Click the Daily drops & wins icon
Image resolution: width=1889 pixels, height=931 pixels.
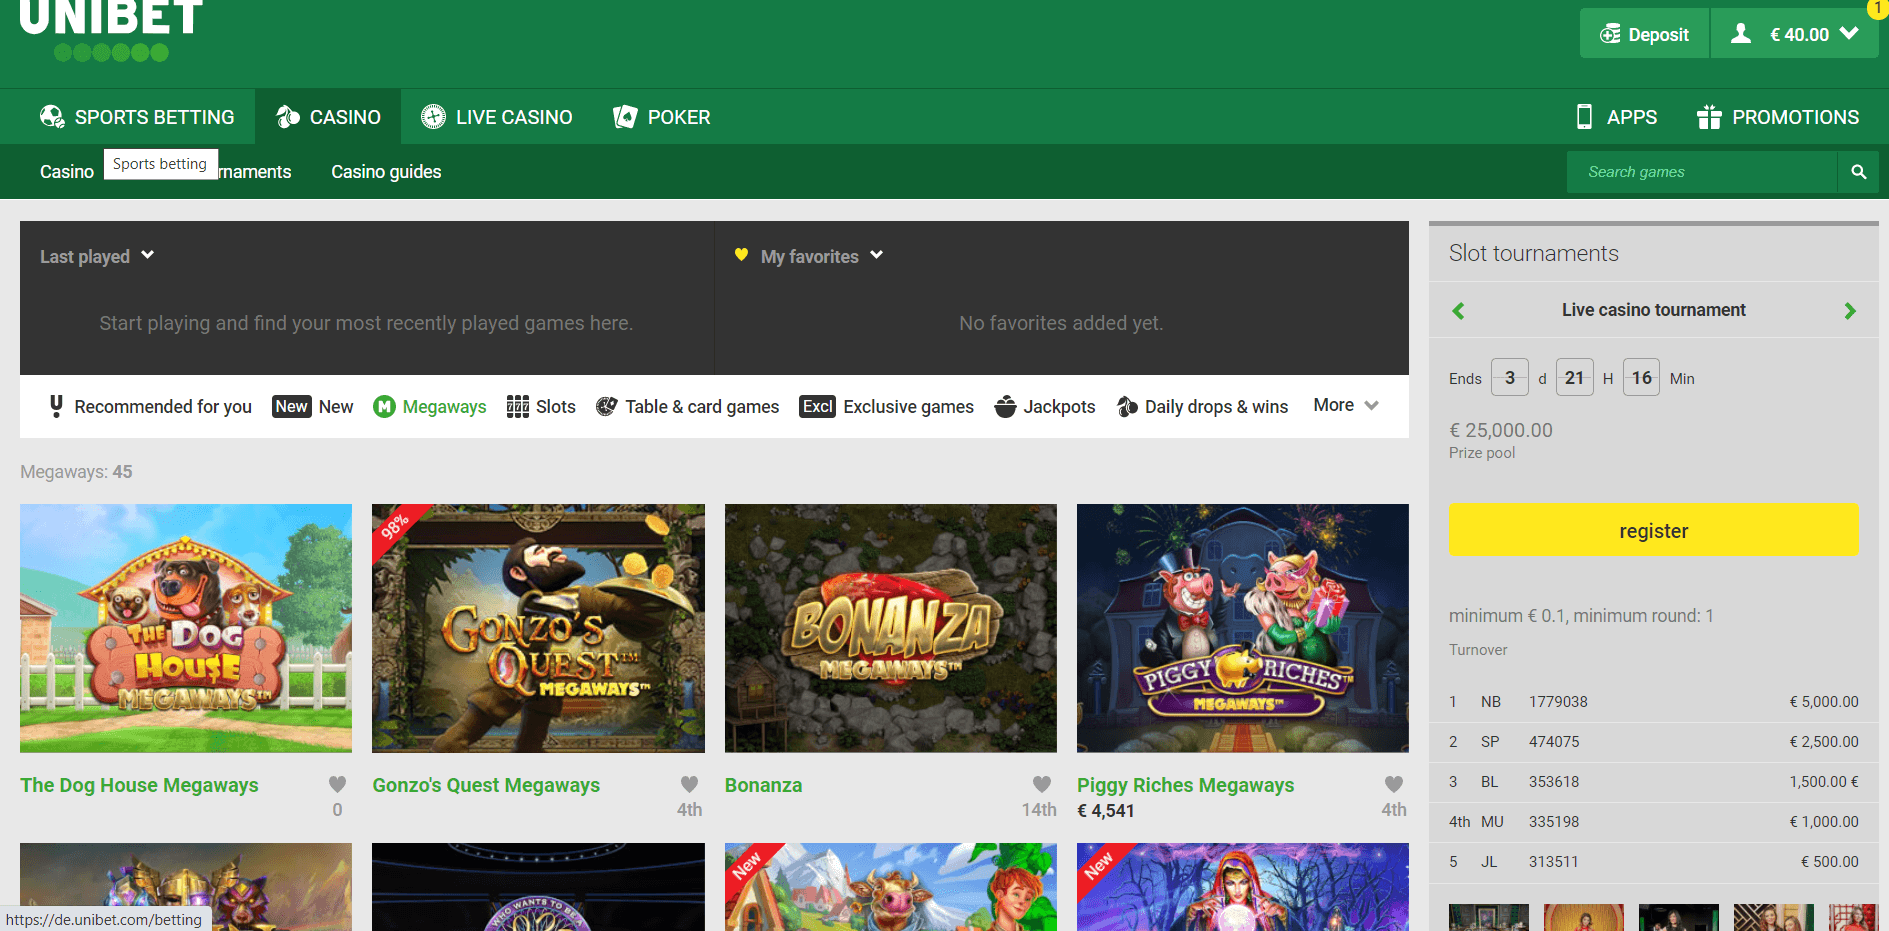pyautogui.click(x=1127, y=406)
